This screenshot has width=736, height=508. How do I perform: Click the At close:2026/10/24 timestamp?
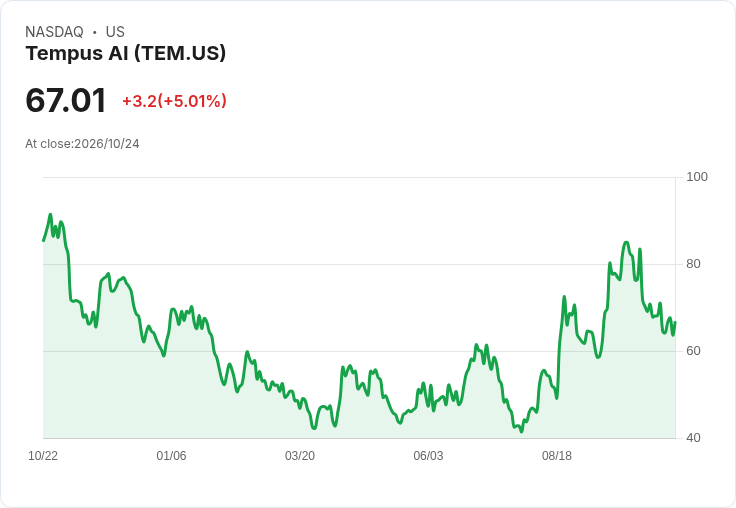(x=82, y=144)
